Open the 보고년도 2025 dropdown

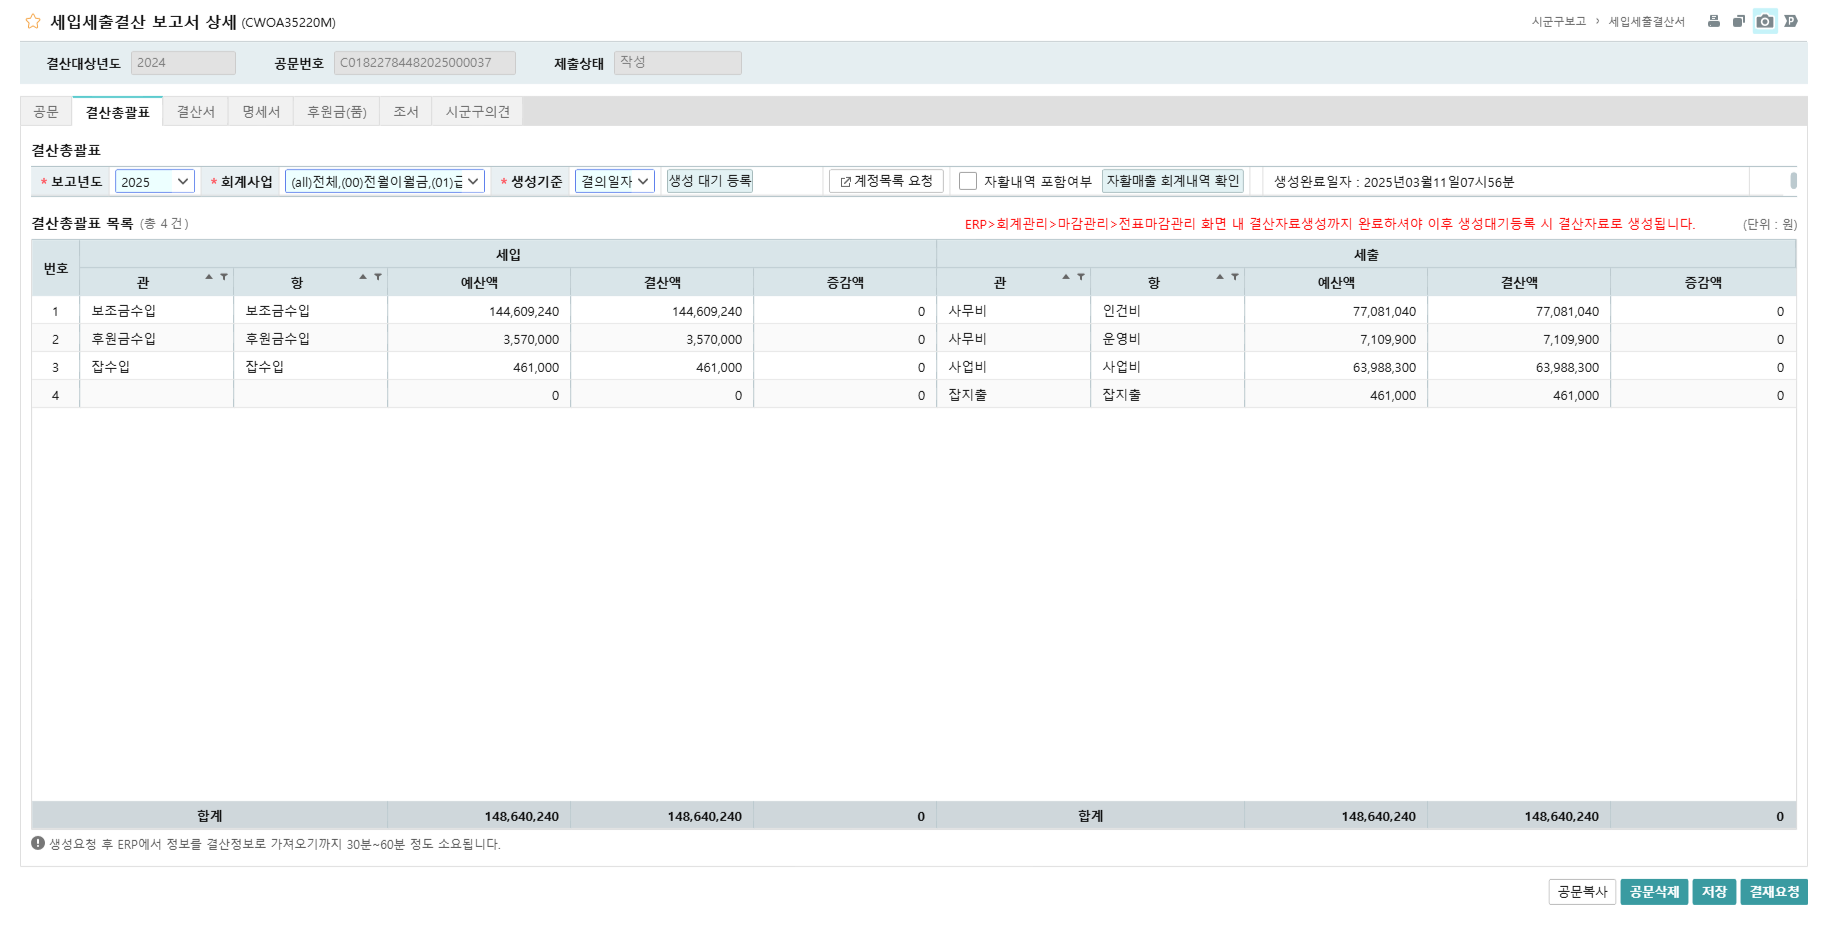pos(155,181)
